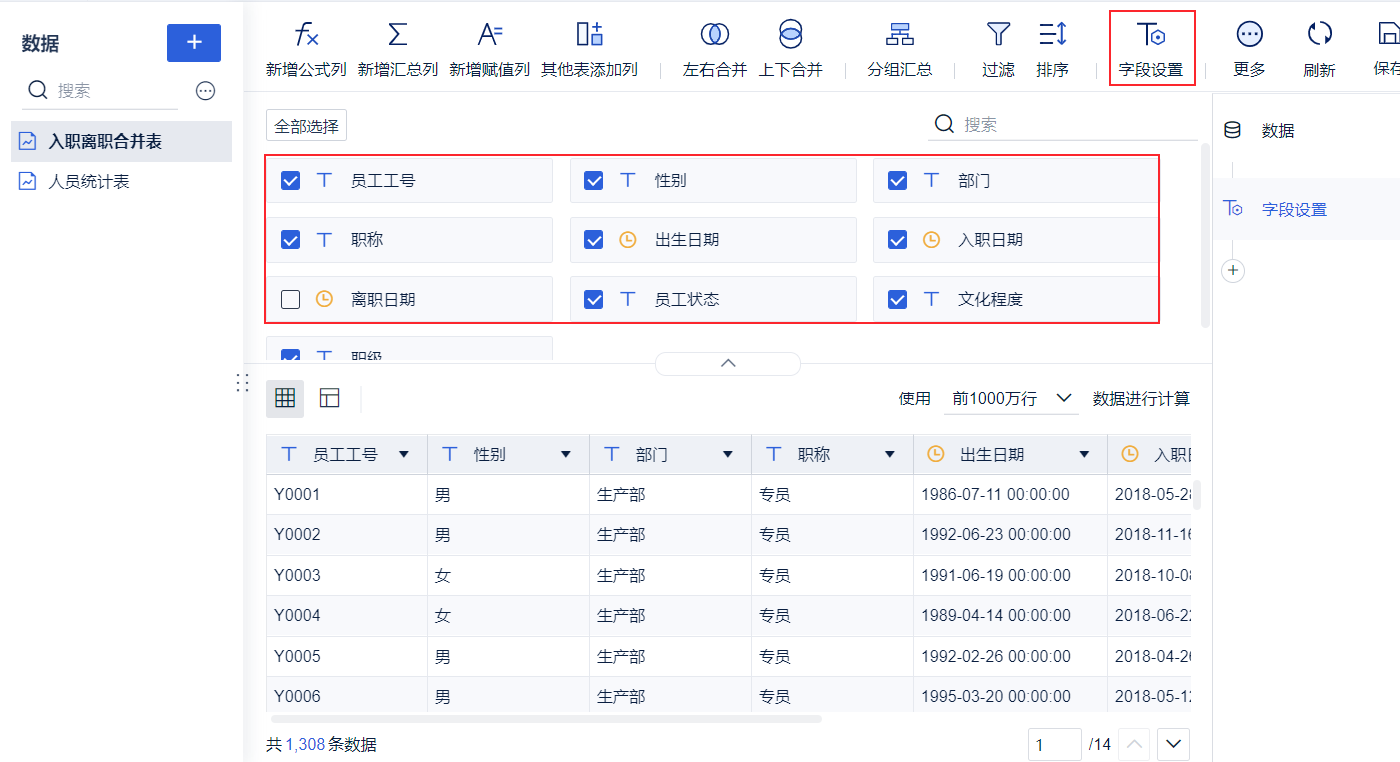Select 人员统计表 in the data list

(89, 182)
